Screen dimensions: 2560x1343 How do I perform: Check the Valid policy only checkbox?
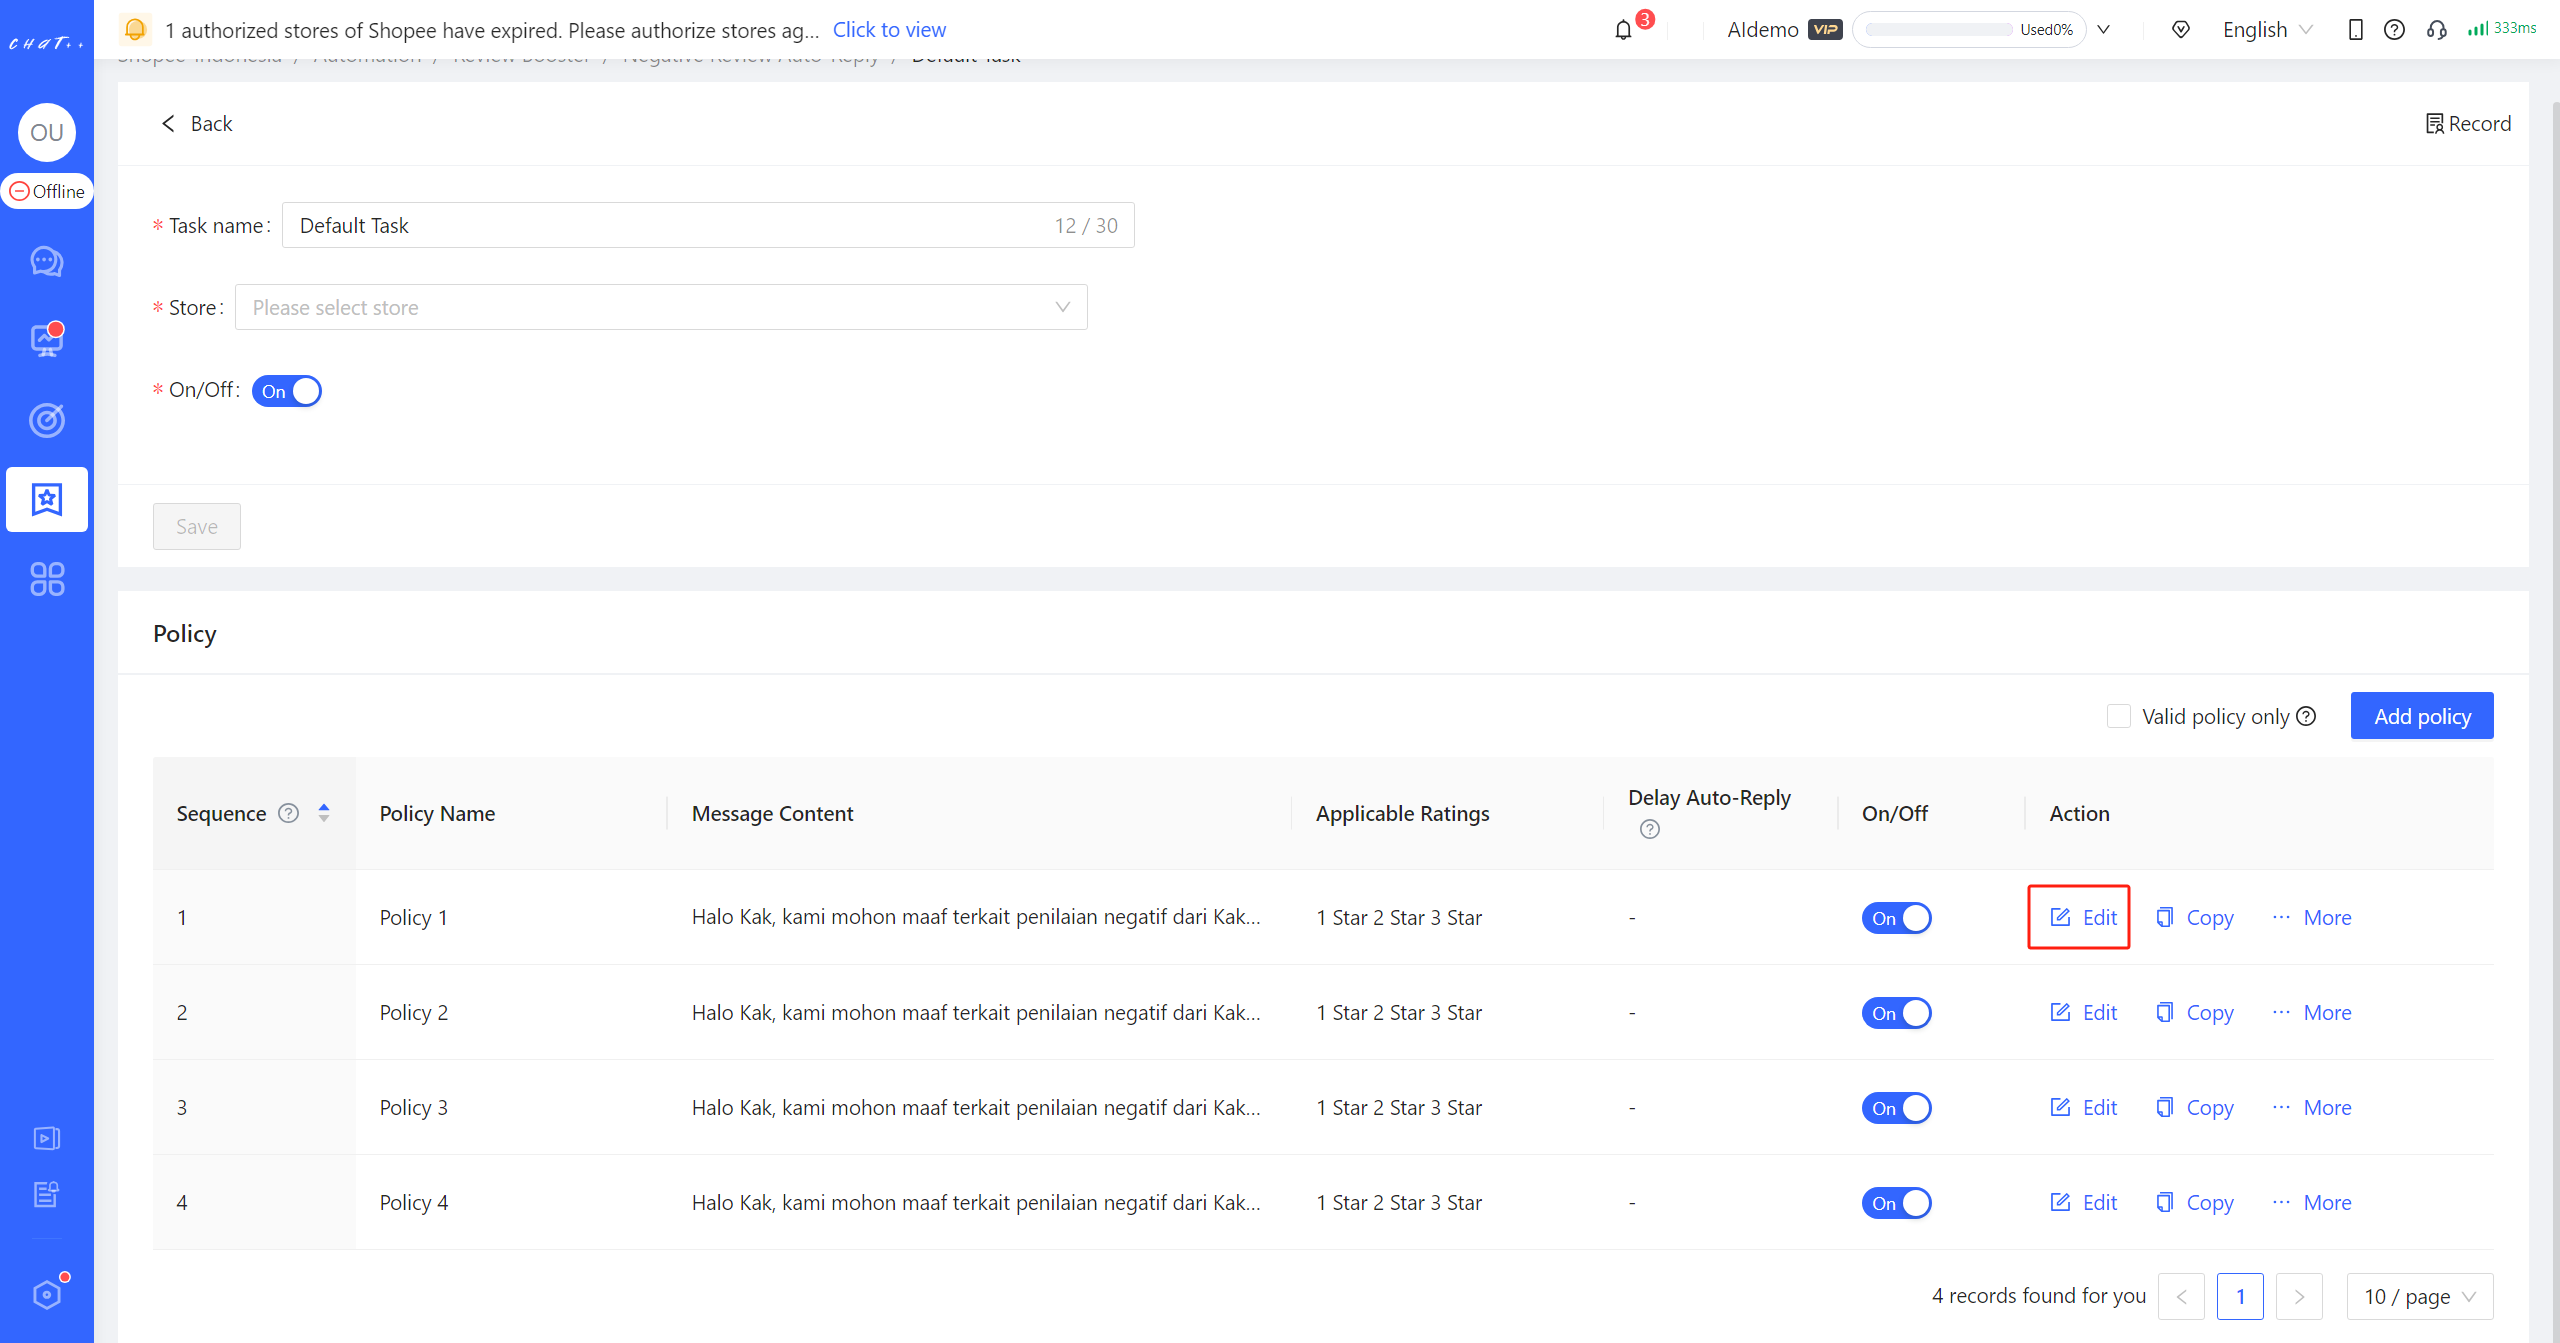[x=2118, y=716]
